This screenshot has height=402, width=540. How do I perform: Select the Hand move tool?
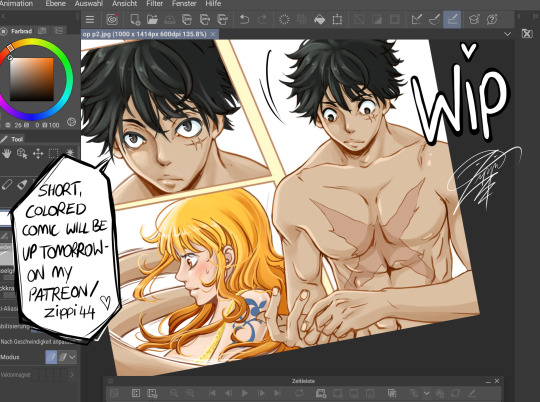[x=6, y=153]
